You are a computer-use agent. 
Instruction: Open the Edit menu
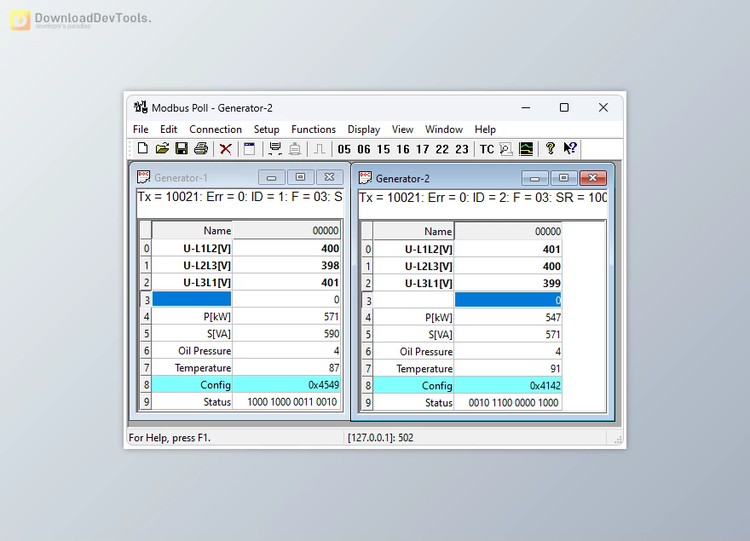pos(168,129)
